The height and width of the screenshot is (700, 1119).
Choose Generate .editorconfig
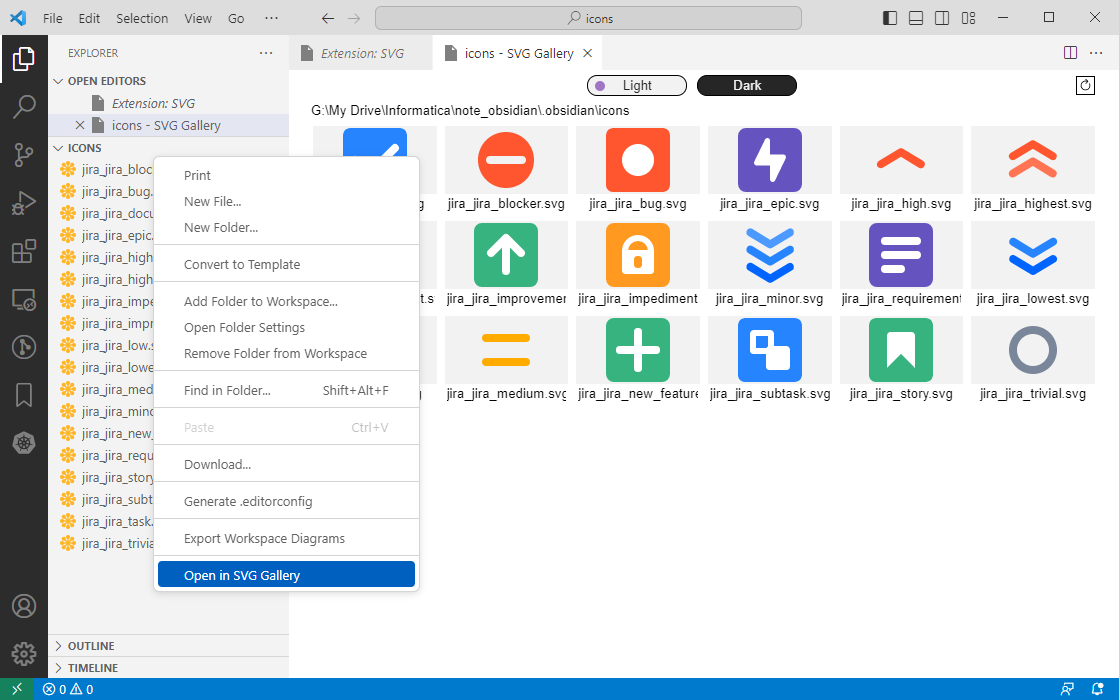[286, 502]
